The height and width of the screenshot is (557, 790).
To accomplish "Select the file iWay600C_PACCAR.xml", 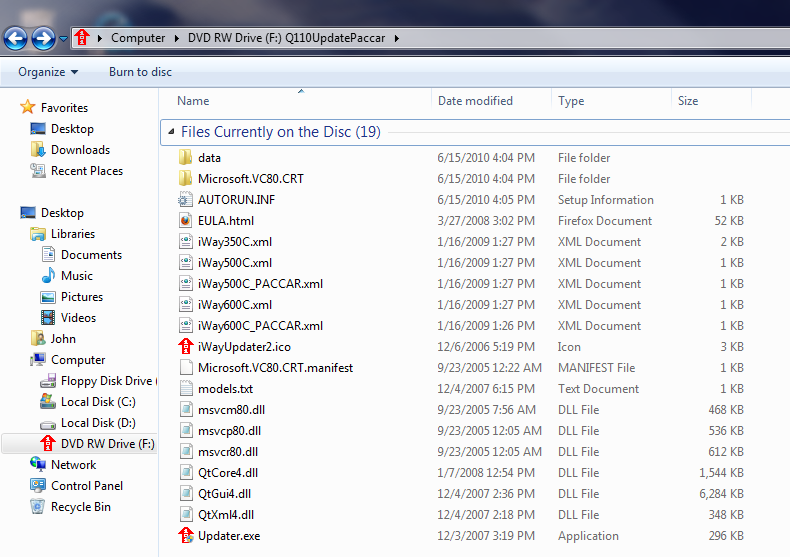I will (x=260, y=326).
